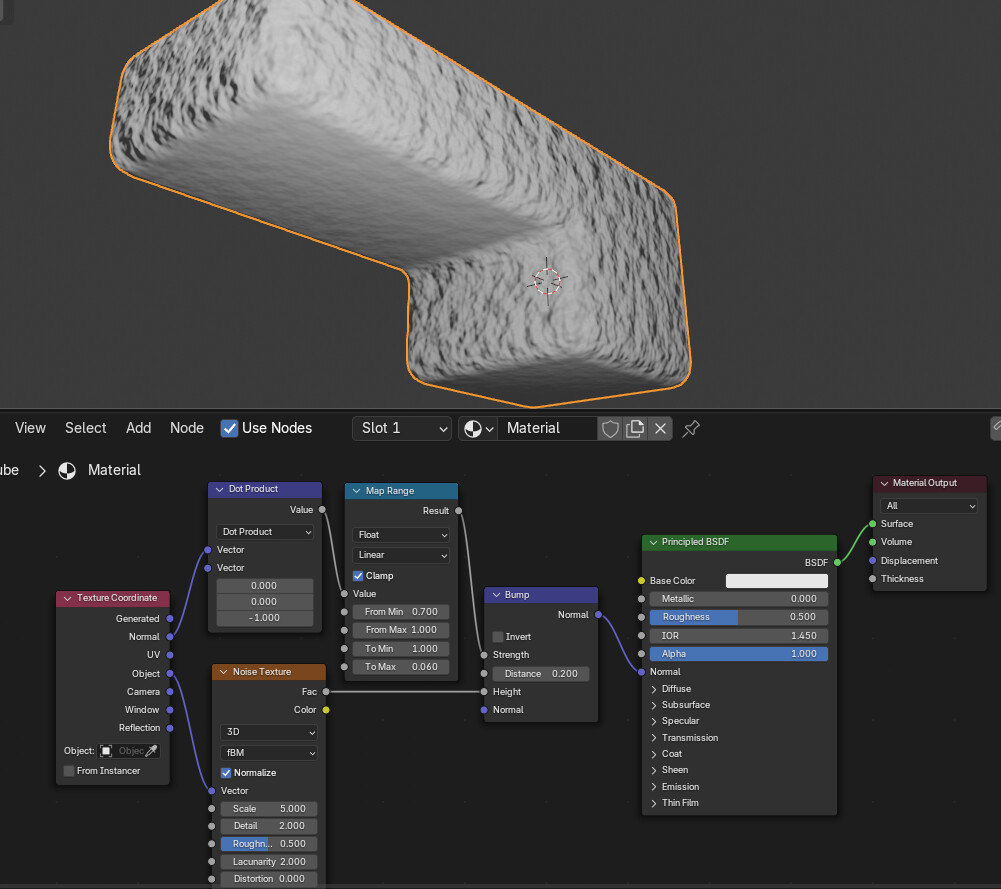Viewport: 1001px width, 889px height.
Task: Click the To Max 0.060 field
Action: [x=401, y=667]
